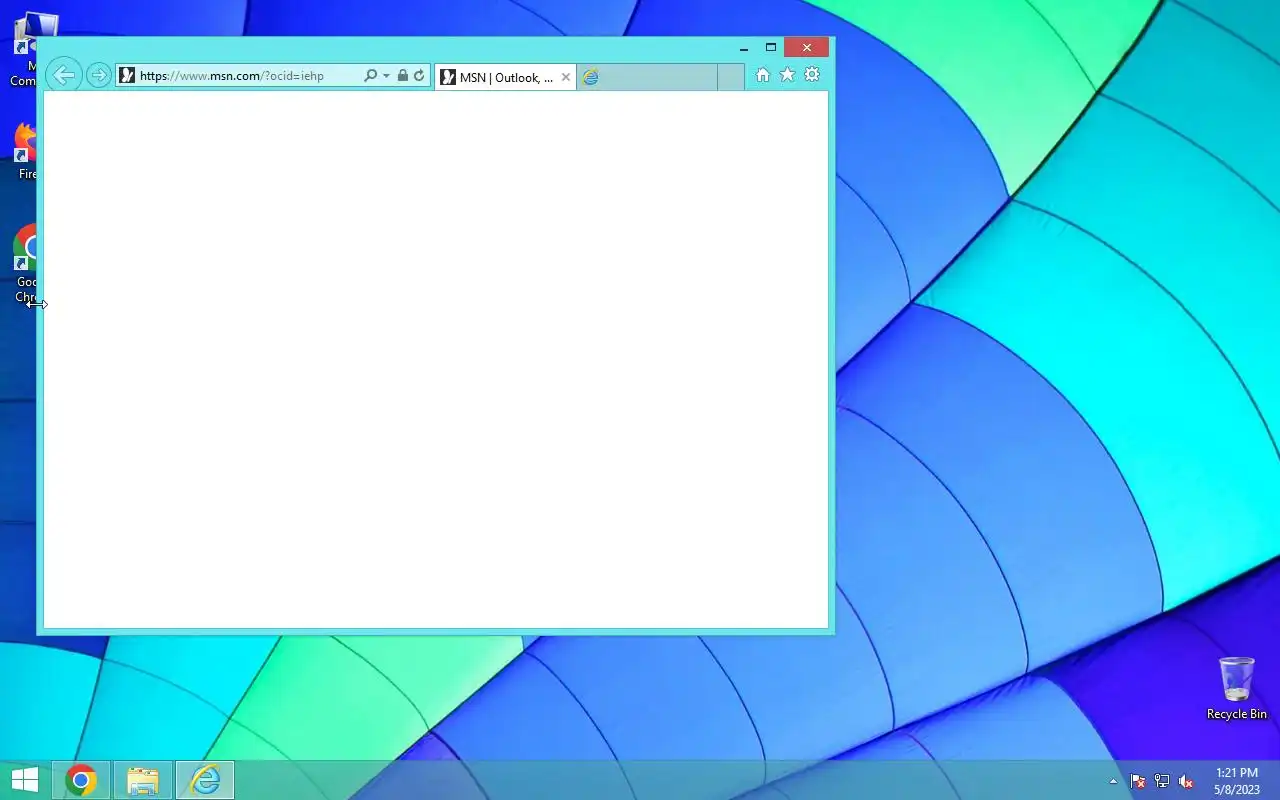Open Favorites with the star icon

[787, 75]
